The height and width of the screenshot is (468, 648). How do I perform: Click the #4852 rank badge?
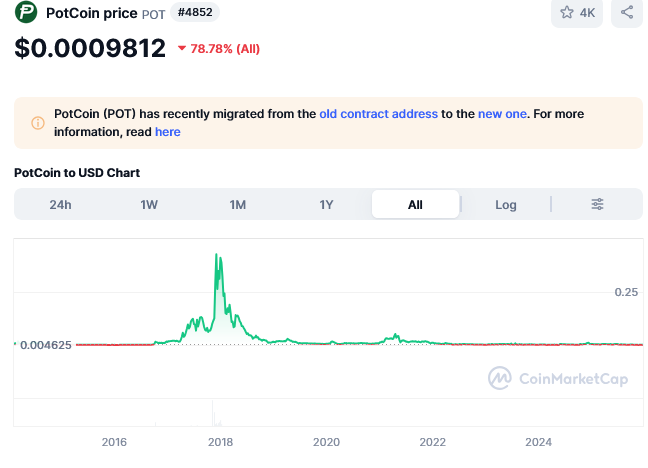[x=195, y=12]
